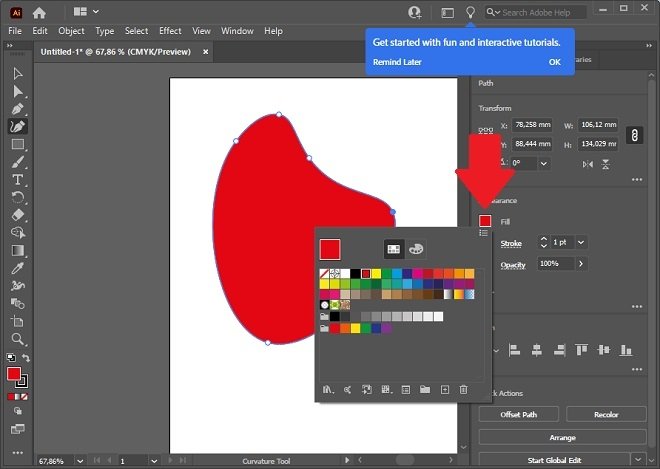Screen dimensions: 660x469
Task: Select the Direct Selection tool solid arrow
Action: tap(18, 91)
